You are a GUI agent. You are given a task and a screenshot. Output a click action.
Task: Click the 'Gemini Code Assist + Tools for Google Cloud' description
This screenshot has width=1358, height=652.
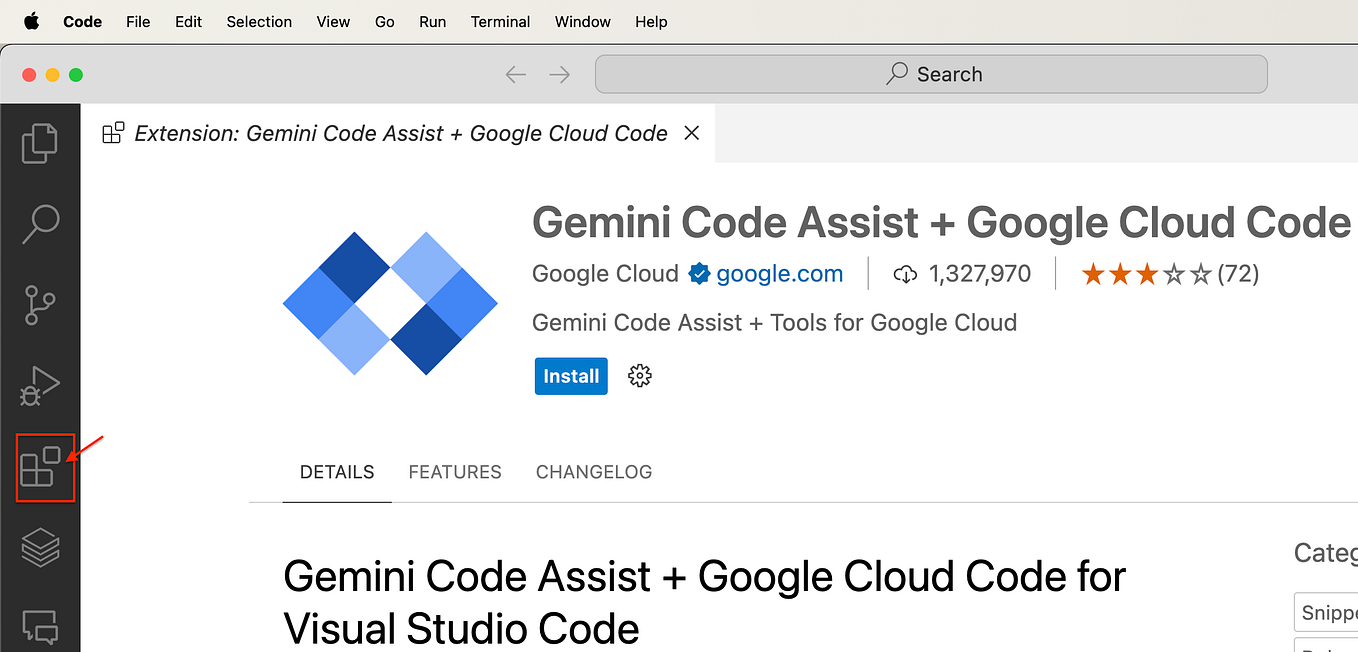[774, 323]
